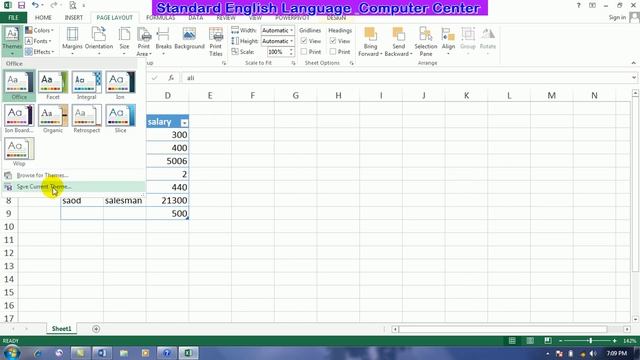Switch to Page Break Preview icon

548,340
